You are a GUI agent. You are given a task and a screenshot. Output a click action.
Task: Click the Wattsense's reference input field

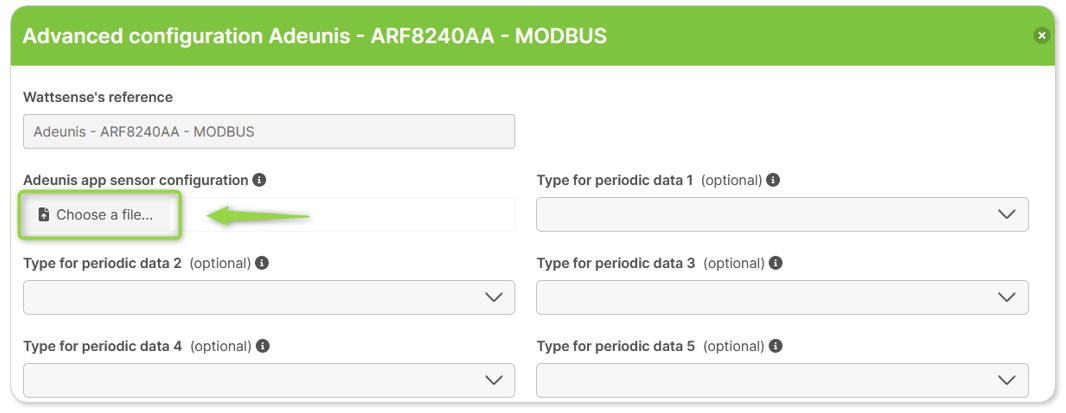pos(269,131)
